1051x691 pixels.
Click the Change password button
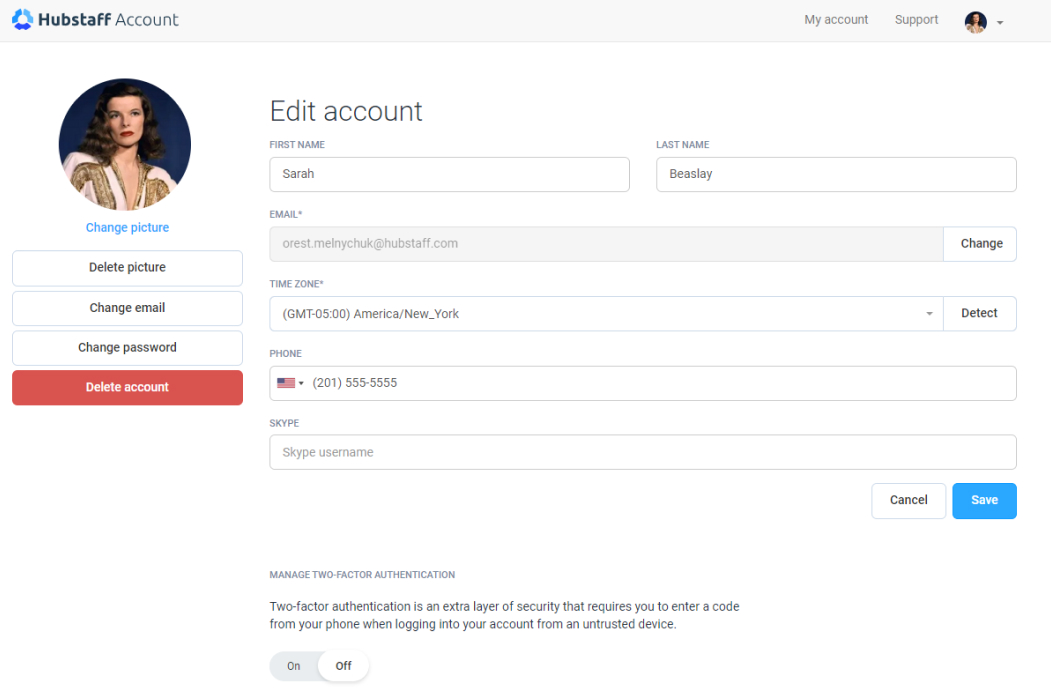(x=127, y=347)
